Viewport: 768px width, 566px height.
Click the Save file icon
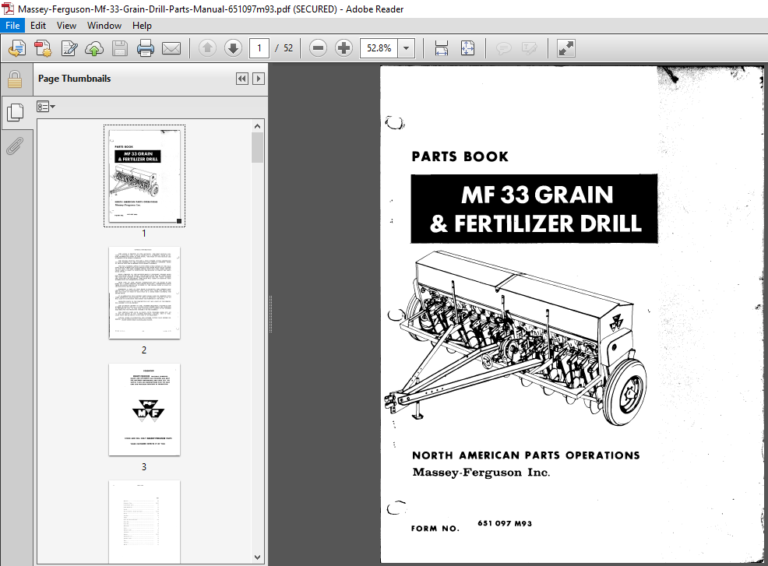pos(120,48)
